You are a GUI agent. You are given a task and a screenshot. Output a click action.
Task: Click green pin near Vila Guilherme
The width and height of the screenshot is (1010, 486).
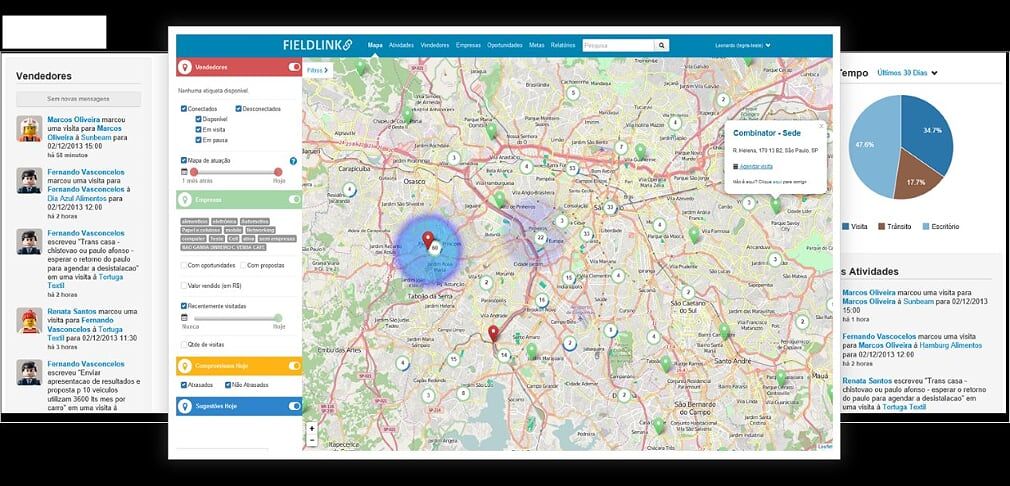coord(640,151)
